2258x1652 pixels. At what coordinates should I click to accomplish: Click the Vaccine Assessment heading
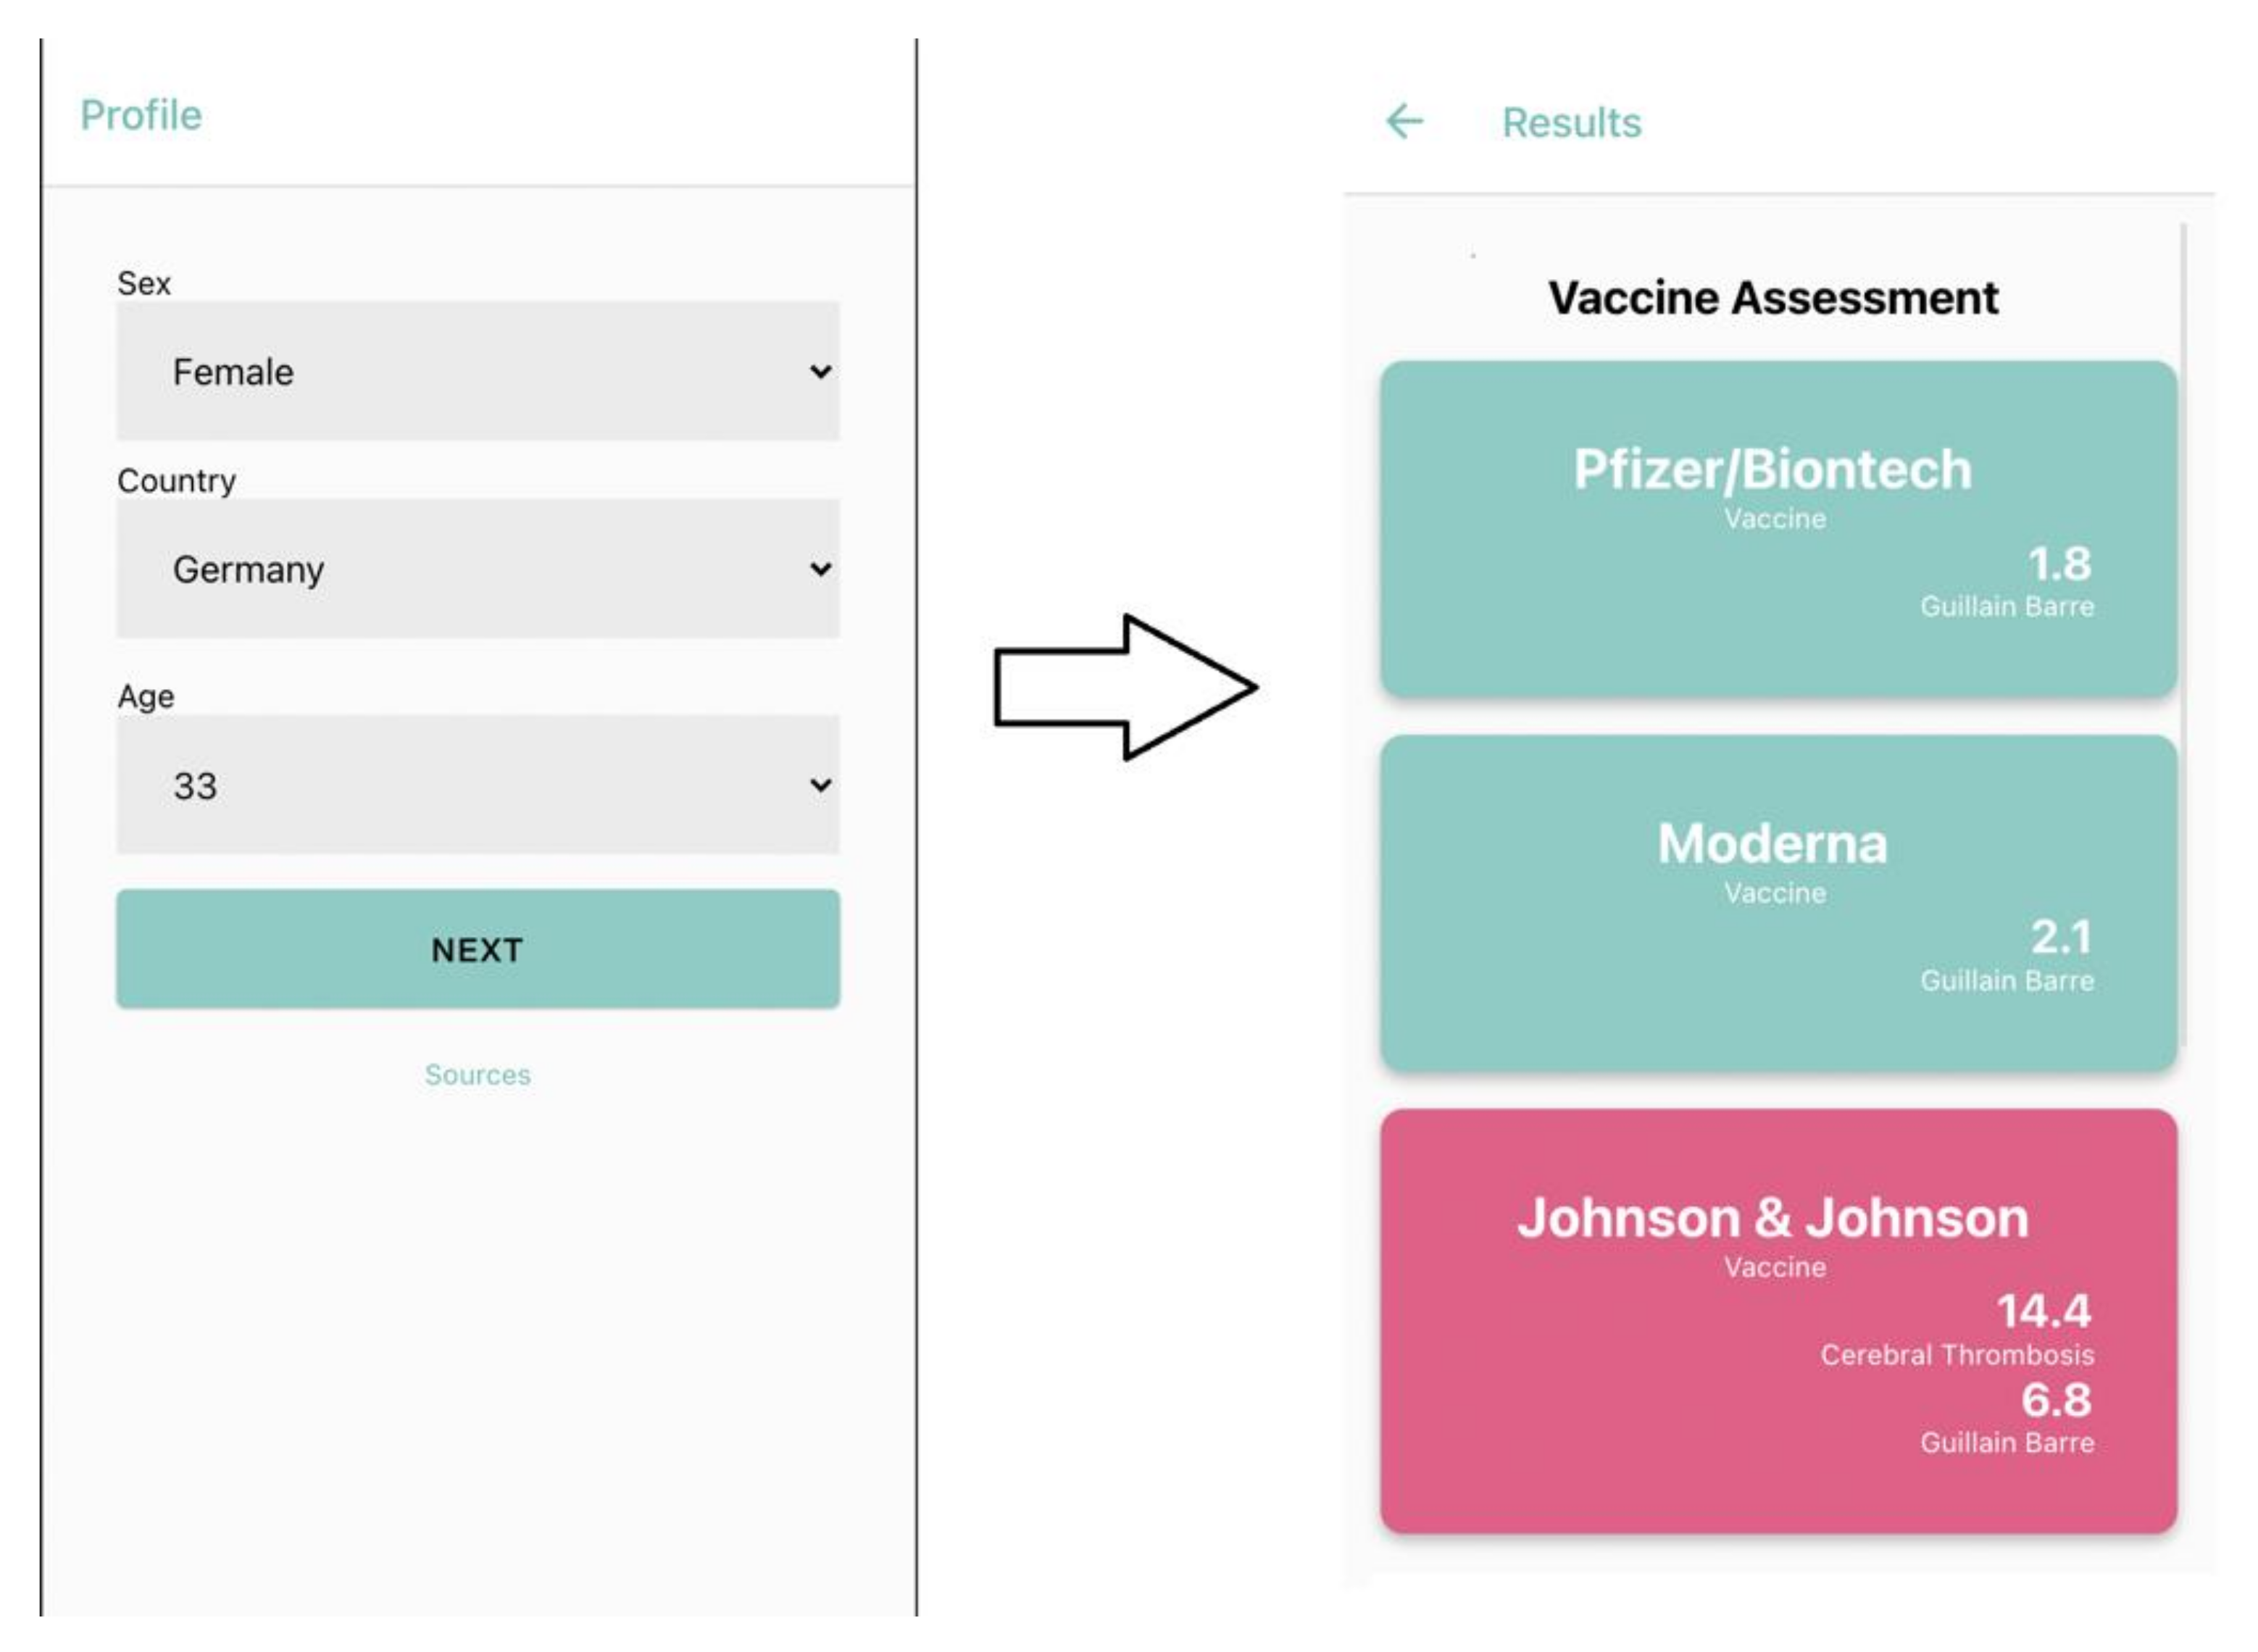1772,298
